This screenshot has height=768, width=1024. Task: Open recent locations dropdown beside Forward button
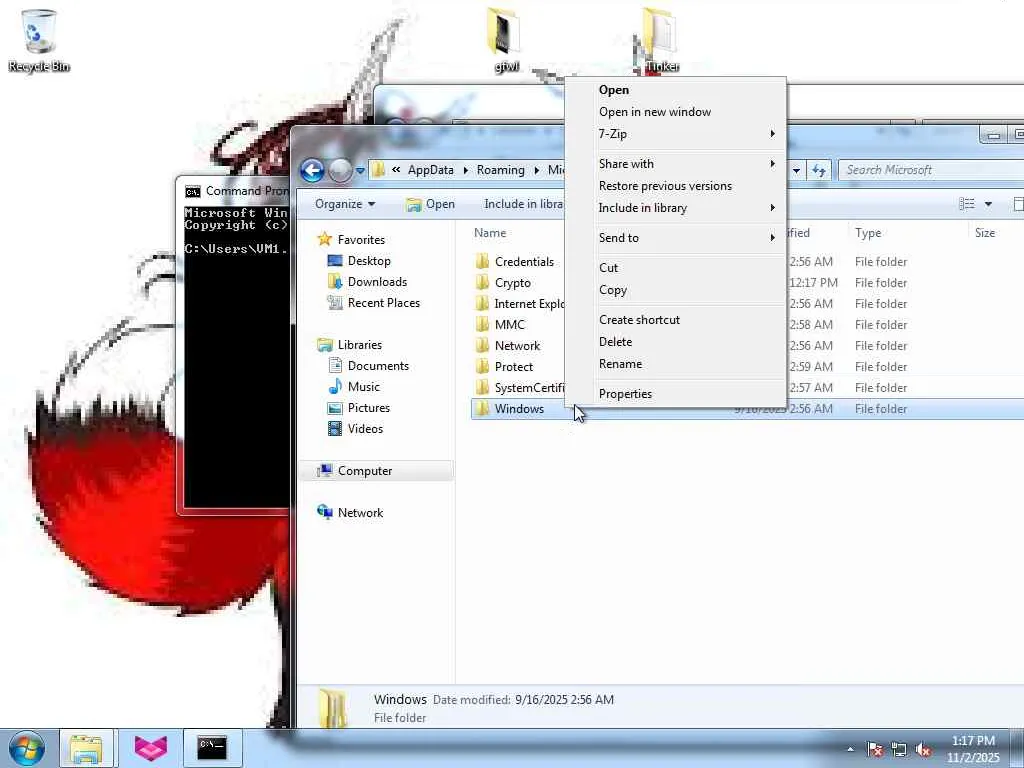click(360, 170)
